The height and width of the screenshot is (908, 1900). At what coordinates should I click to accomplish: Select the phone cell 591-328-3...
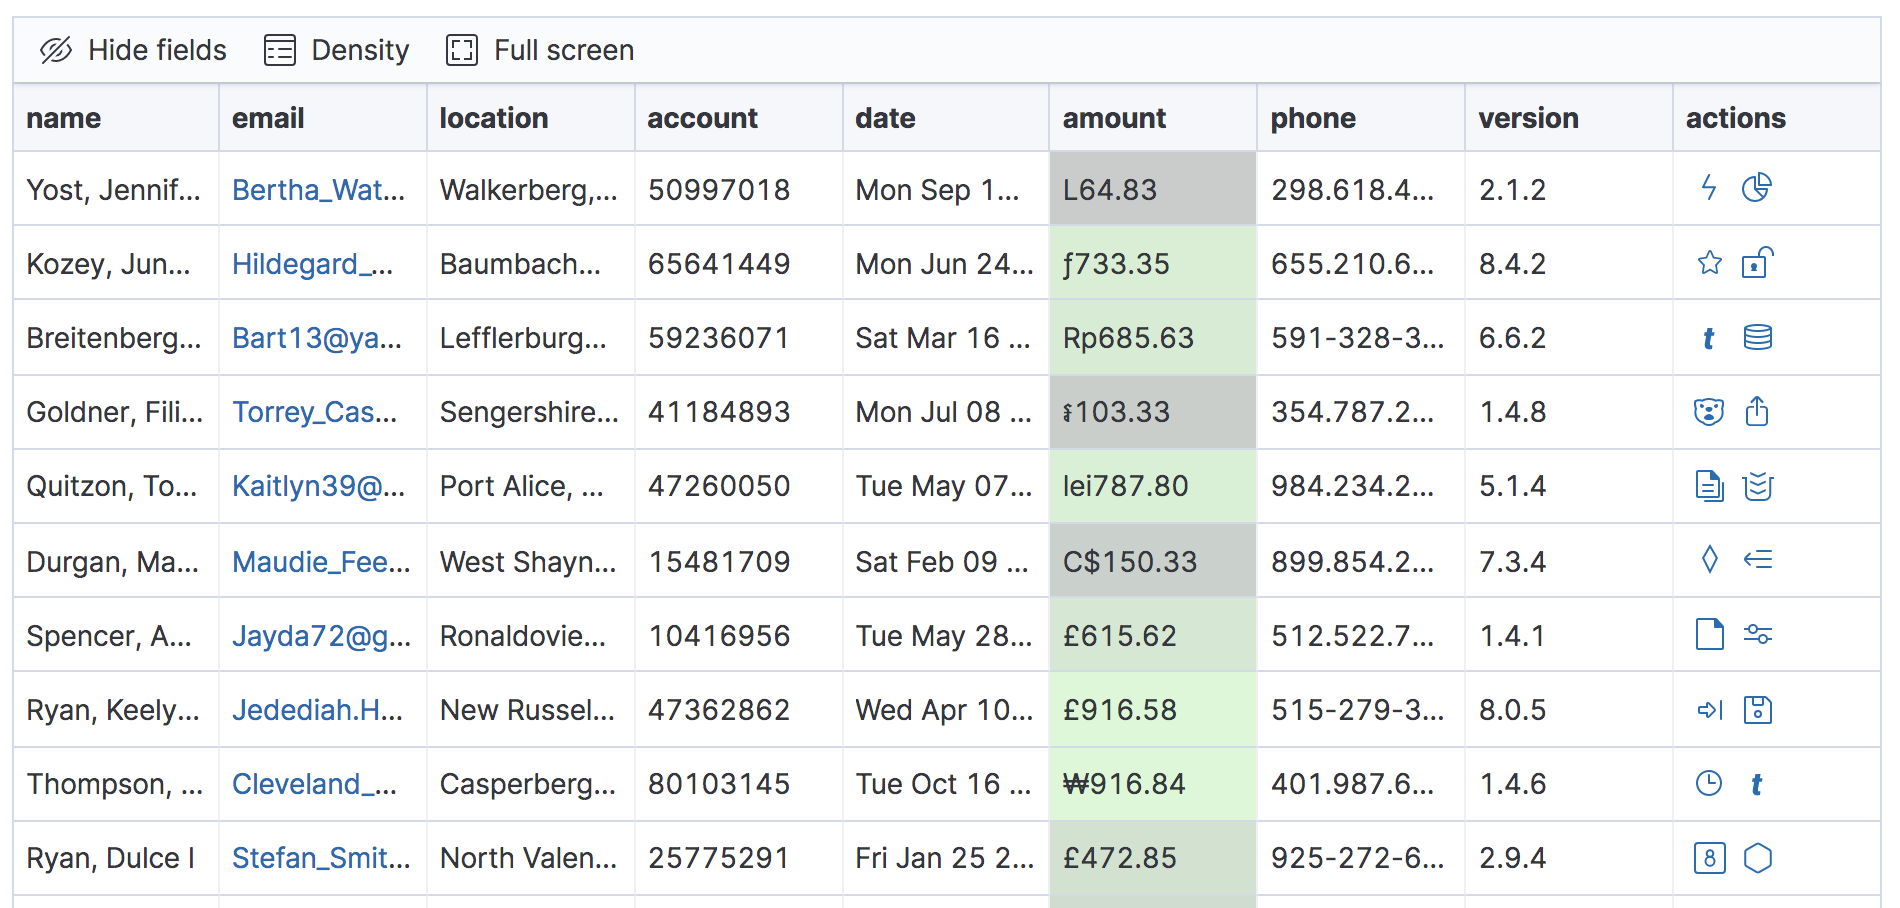pos(1361,337)
